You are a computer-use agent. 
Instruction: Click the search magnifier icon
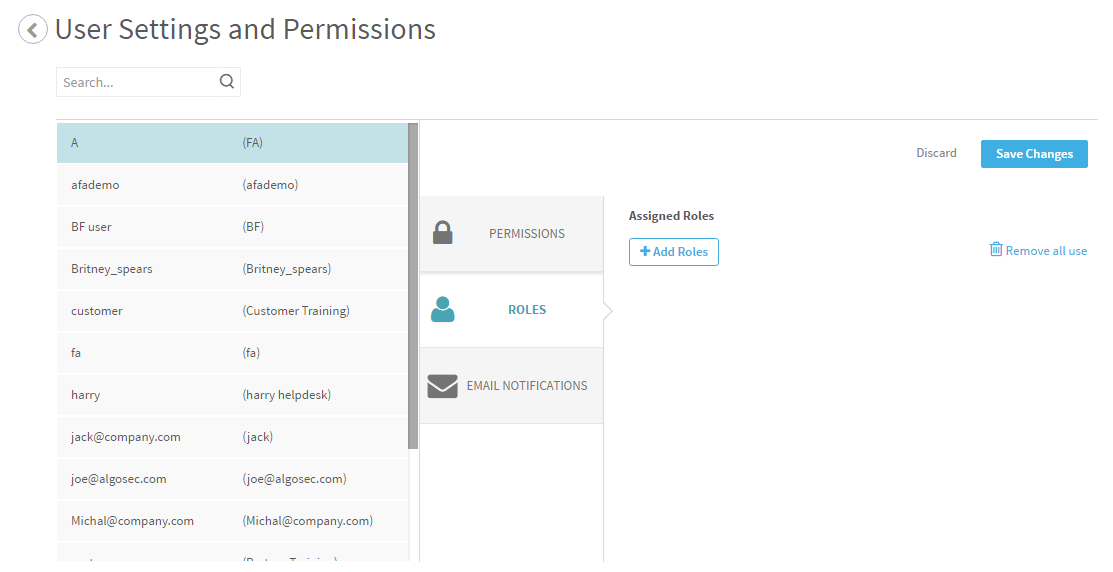(x=227, y=82)
